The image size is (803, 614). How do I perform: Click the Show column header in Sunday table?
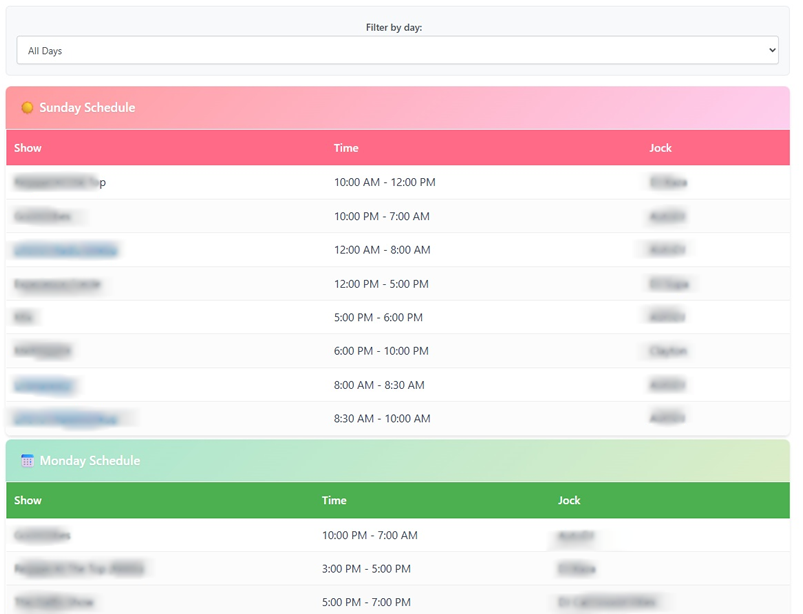coord(28,148)
